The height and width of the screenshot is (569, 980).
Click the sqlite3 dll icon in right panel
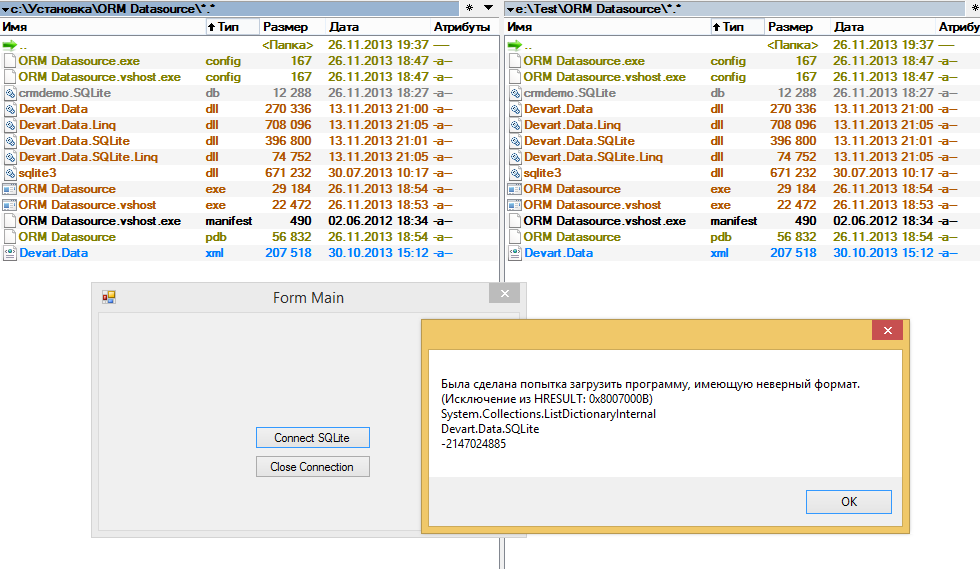(515, 173)
